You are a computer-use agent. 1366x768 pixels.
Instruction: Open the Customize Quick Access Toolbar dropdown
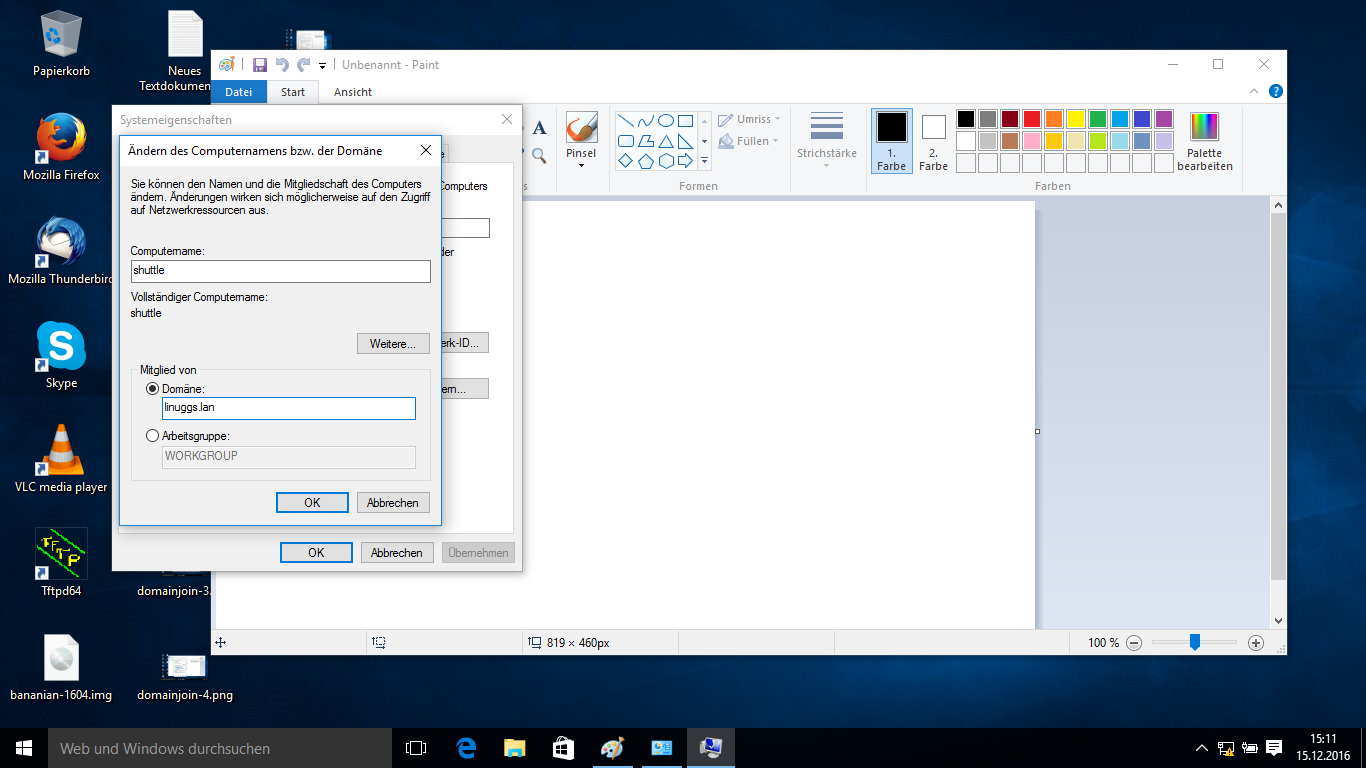pos(322,66)
